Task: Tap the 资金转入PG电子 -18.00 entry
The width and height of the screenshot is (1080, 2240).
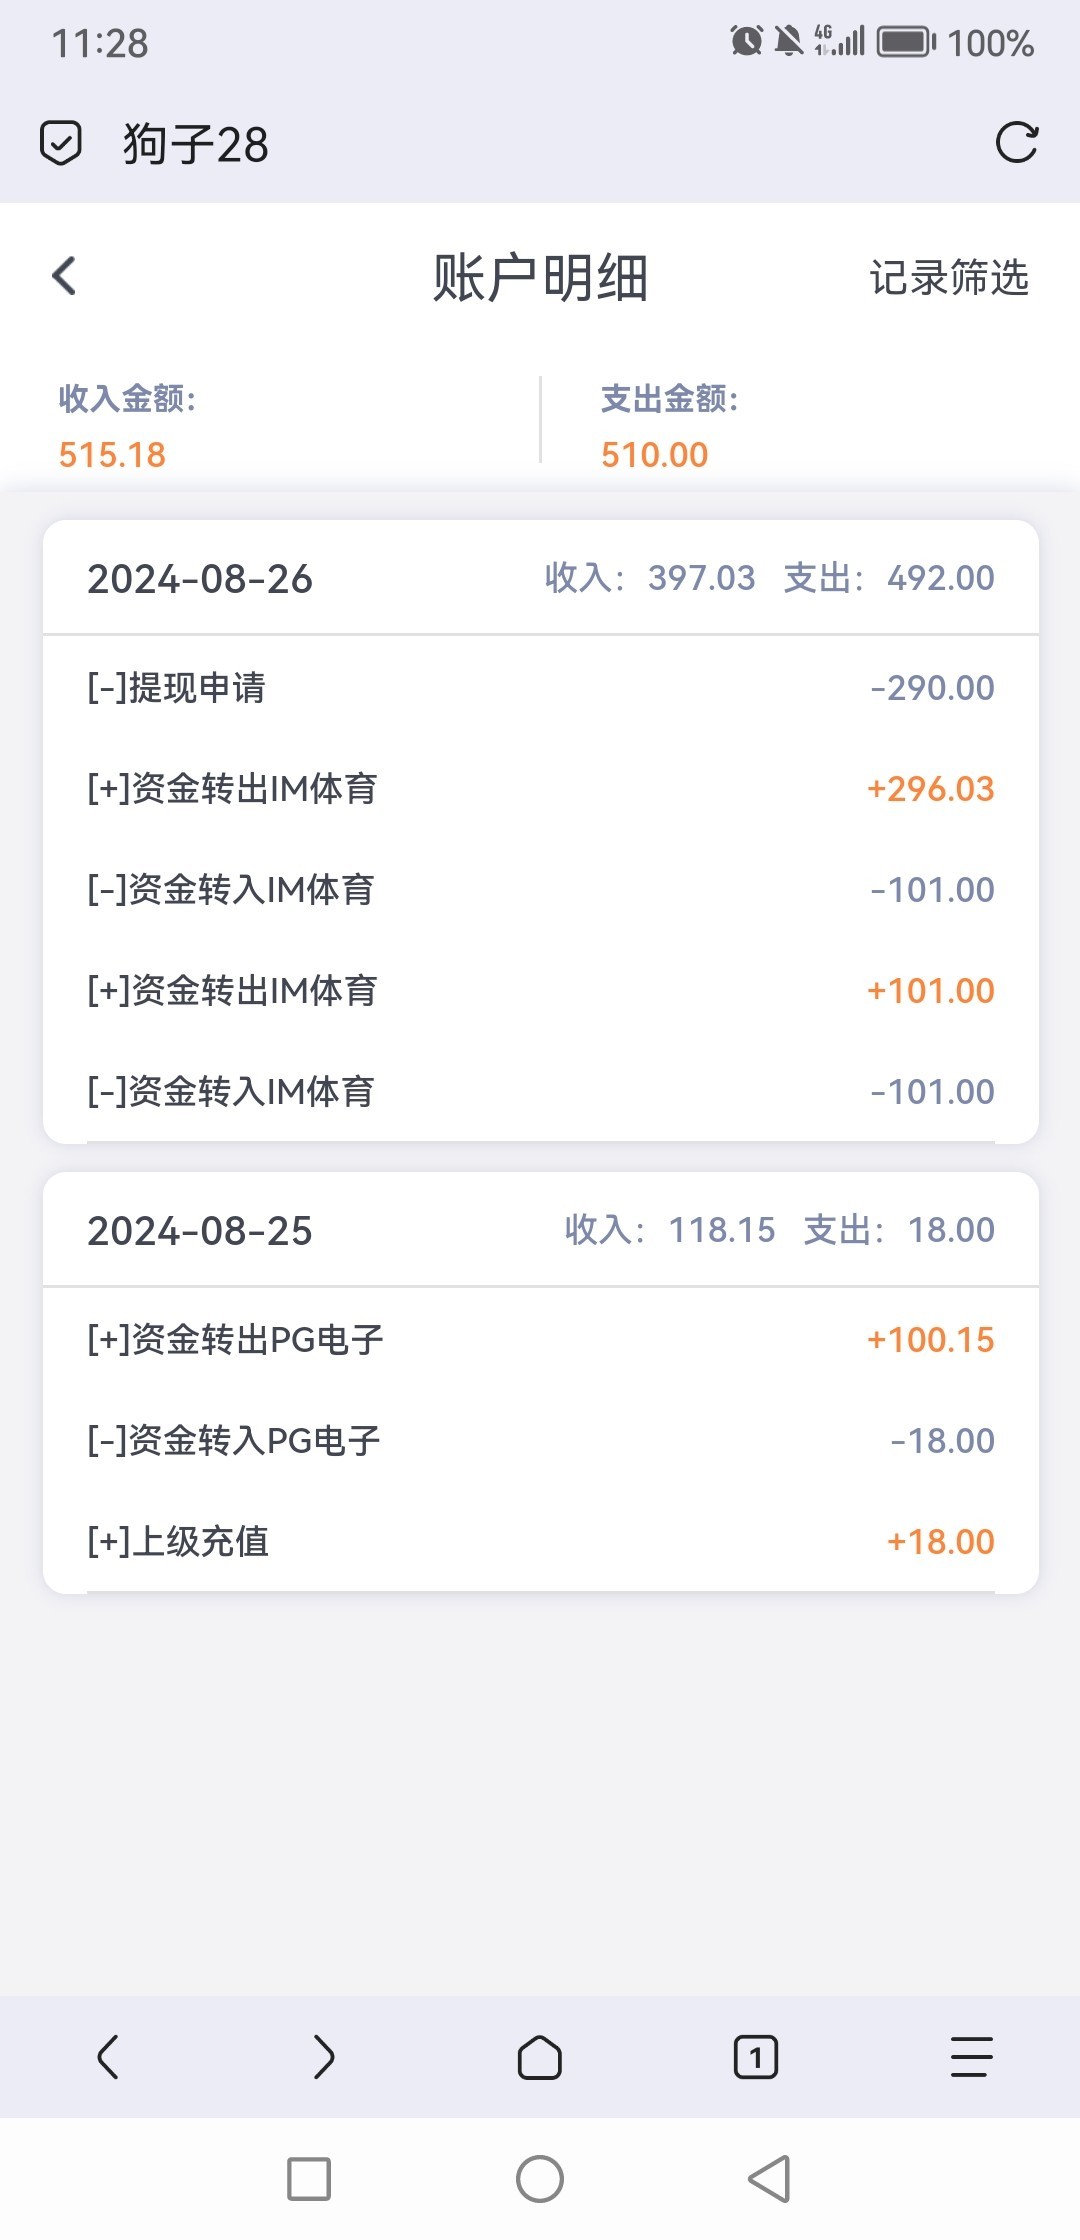Action: pyautogui.click(x=540, y=1441)
